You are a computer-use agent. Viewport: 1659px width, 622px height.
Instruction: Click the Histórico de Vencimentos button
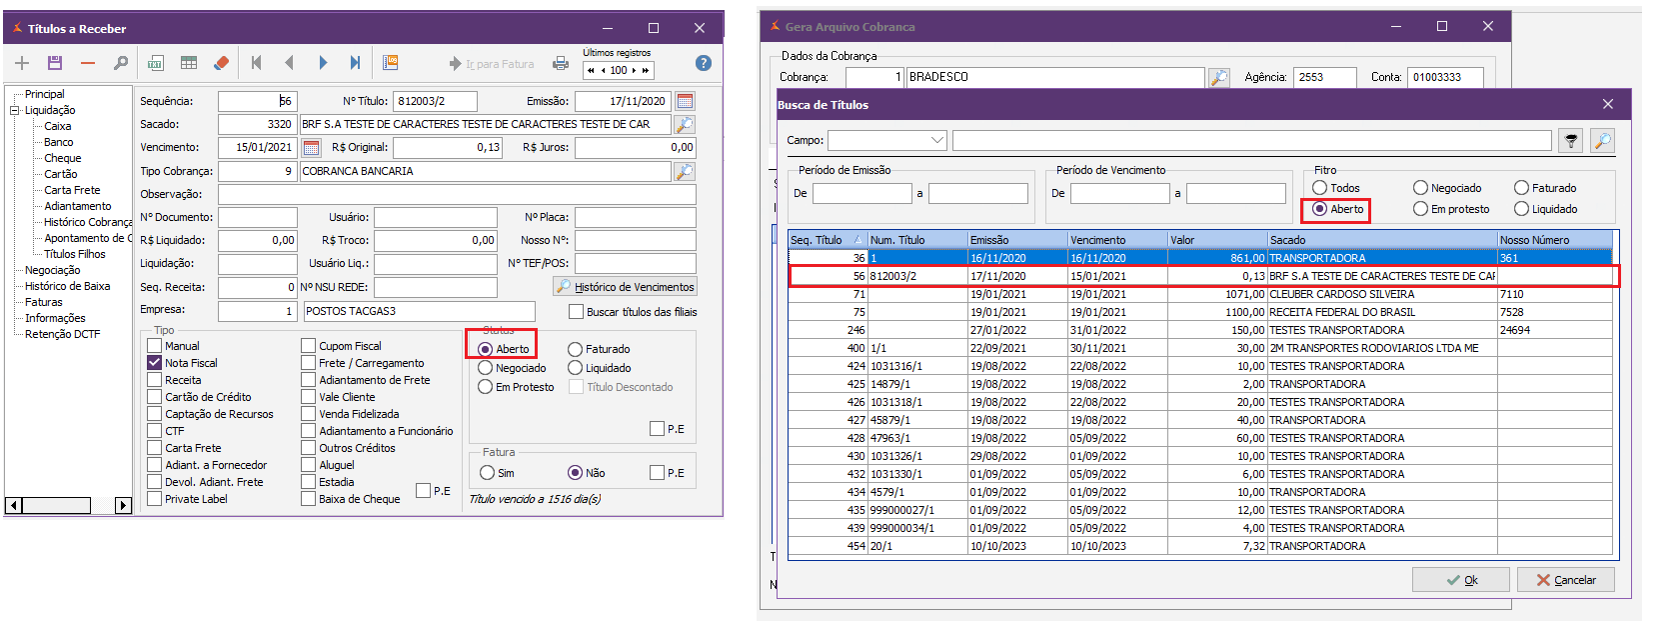626,287
